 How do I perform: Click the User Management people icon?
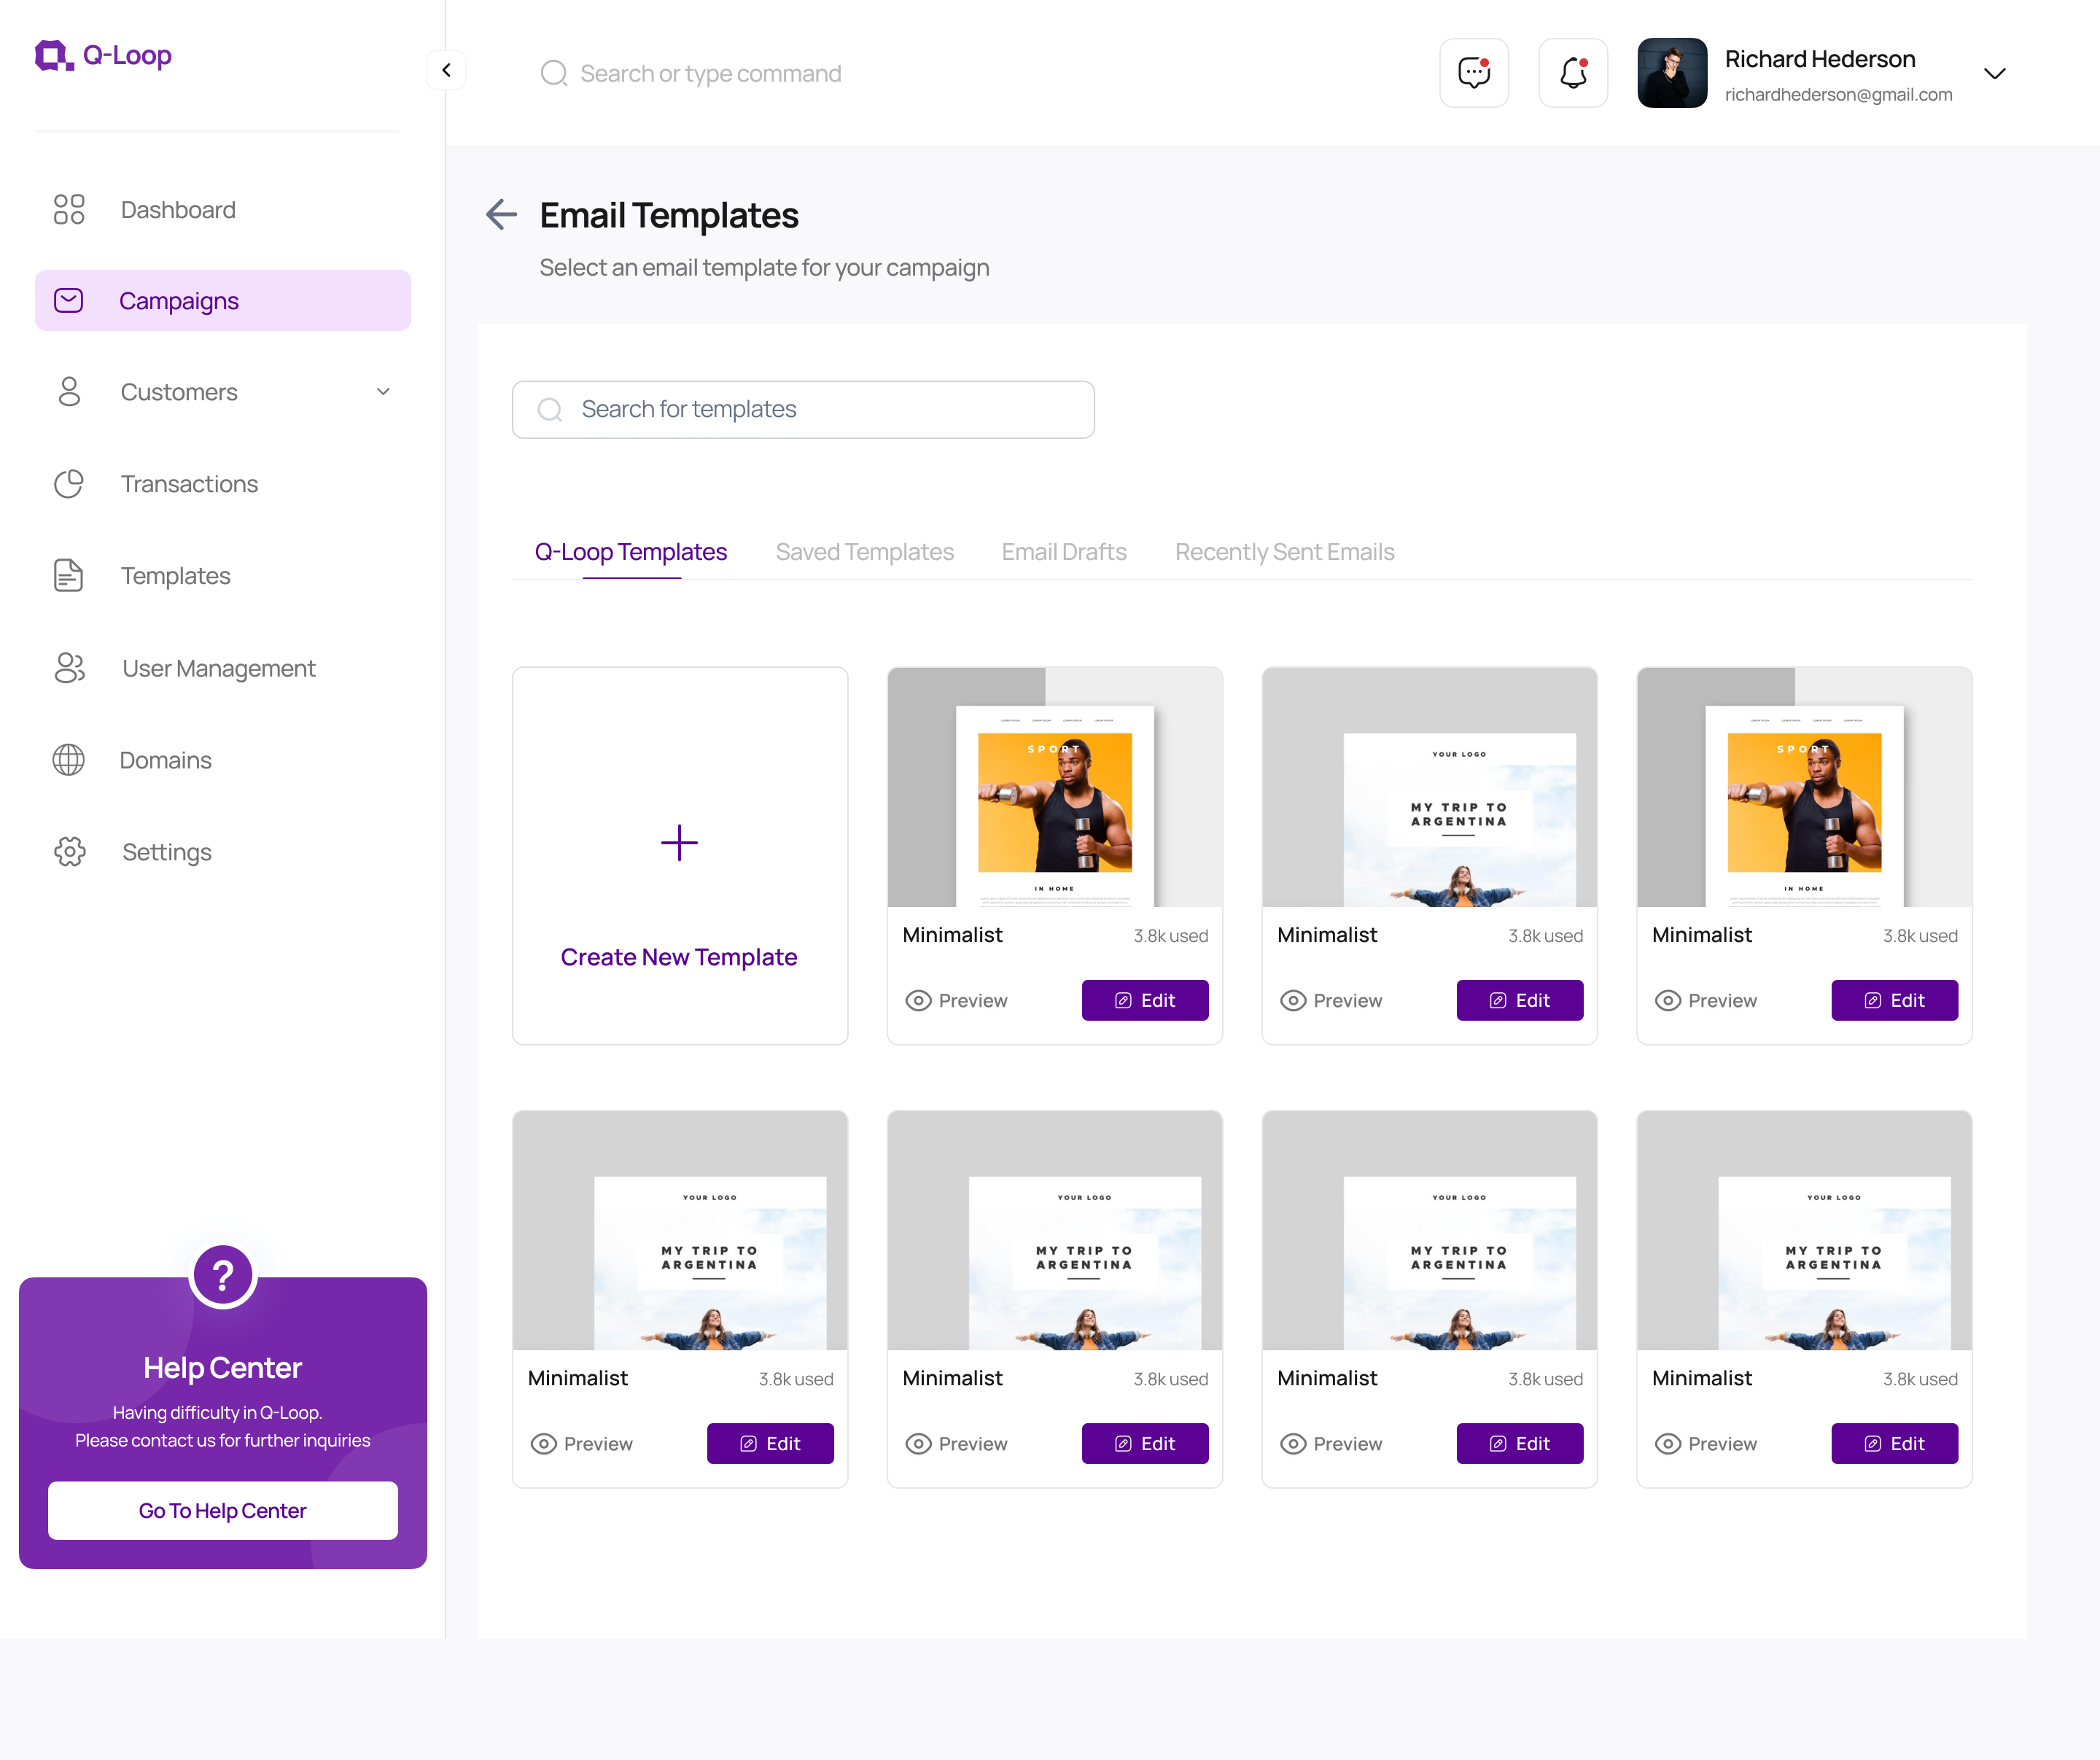[x=70, y=668]
